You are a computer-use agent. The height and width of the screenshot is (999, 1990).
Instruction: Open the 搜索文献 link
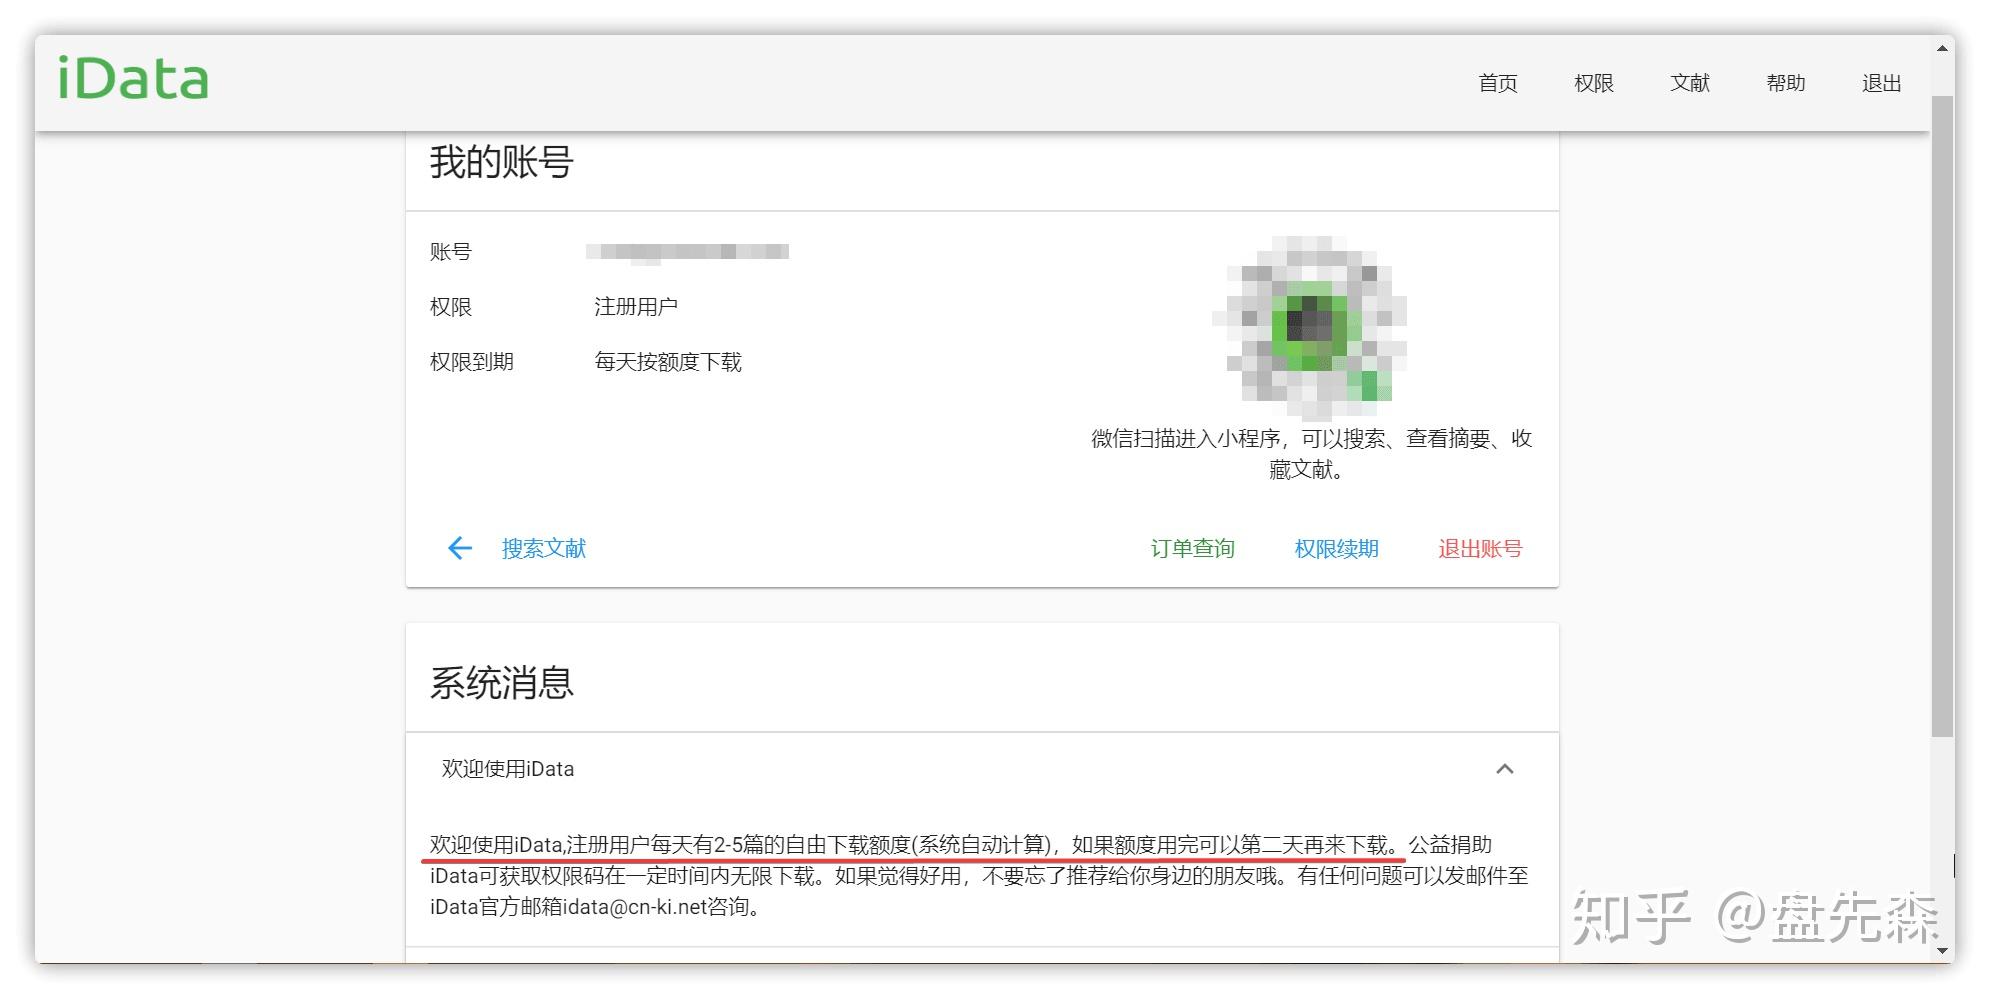543,548
